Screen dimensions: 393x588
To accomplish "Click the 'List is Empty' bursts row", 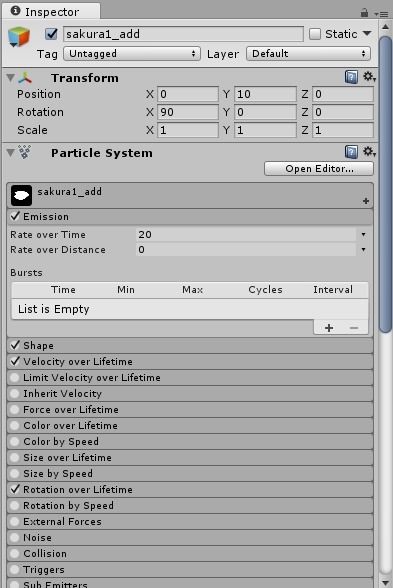I will pos(190,309).
